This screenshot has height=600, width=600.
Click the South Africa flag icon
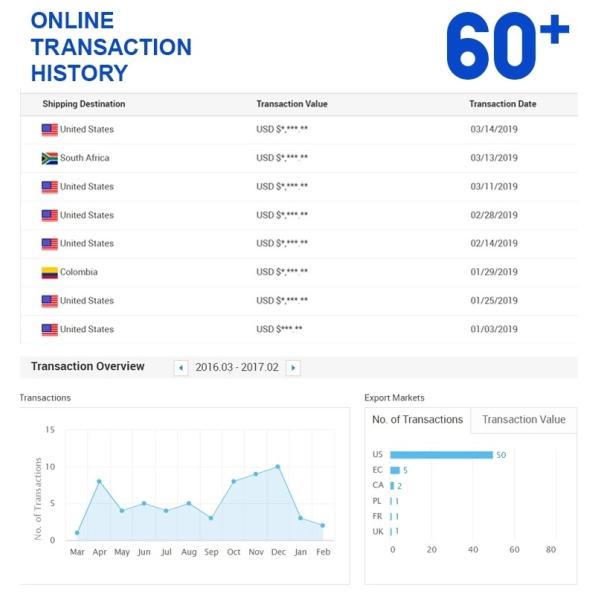[49, 158]
